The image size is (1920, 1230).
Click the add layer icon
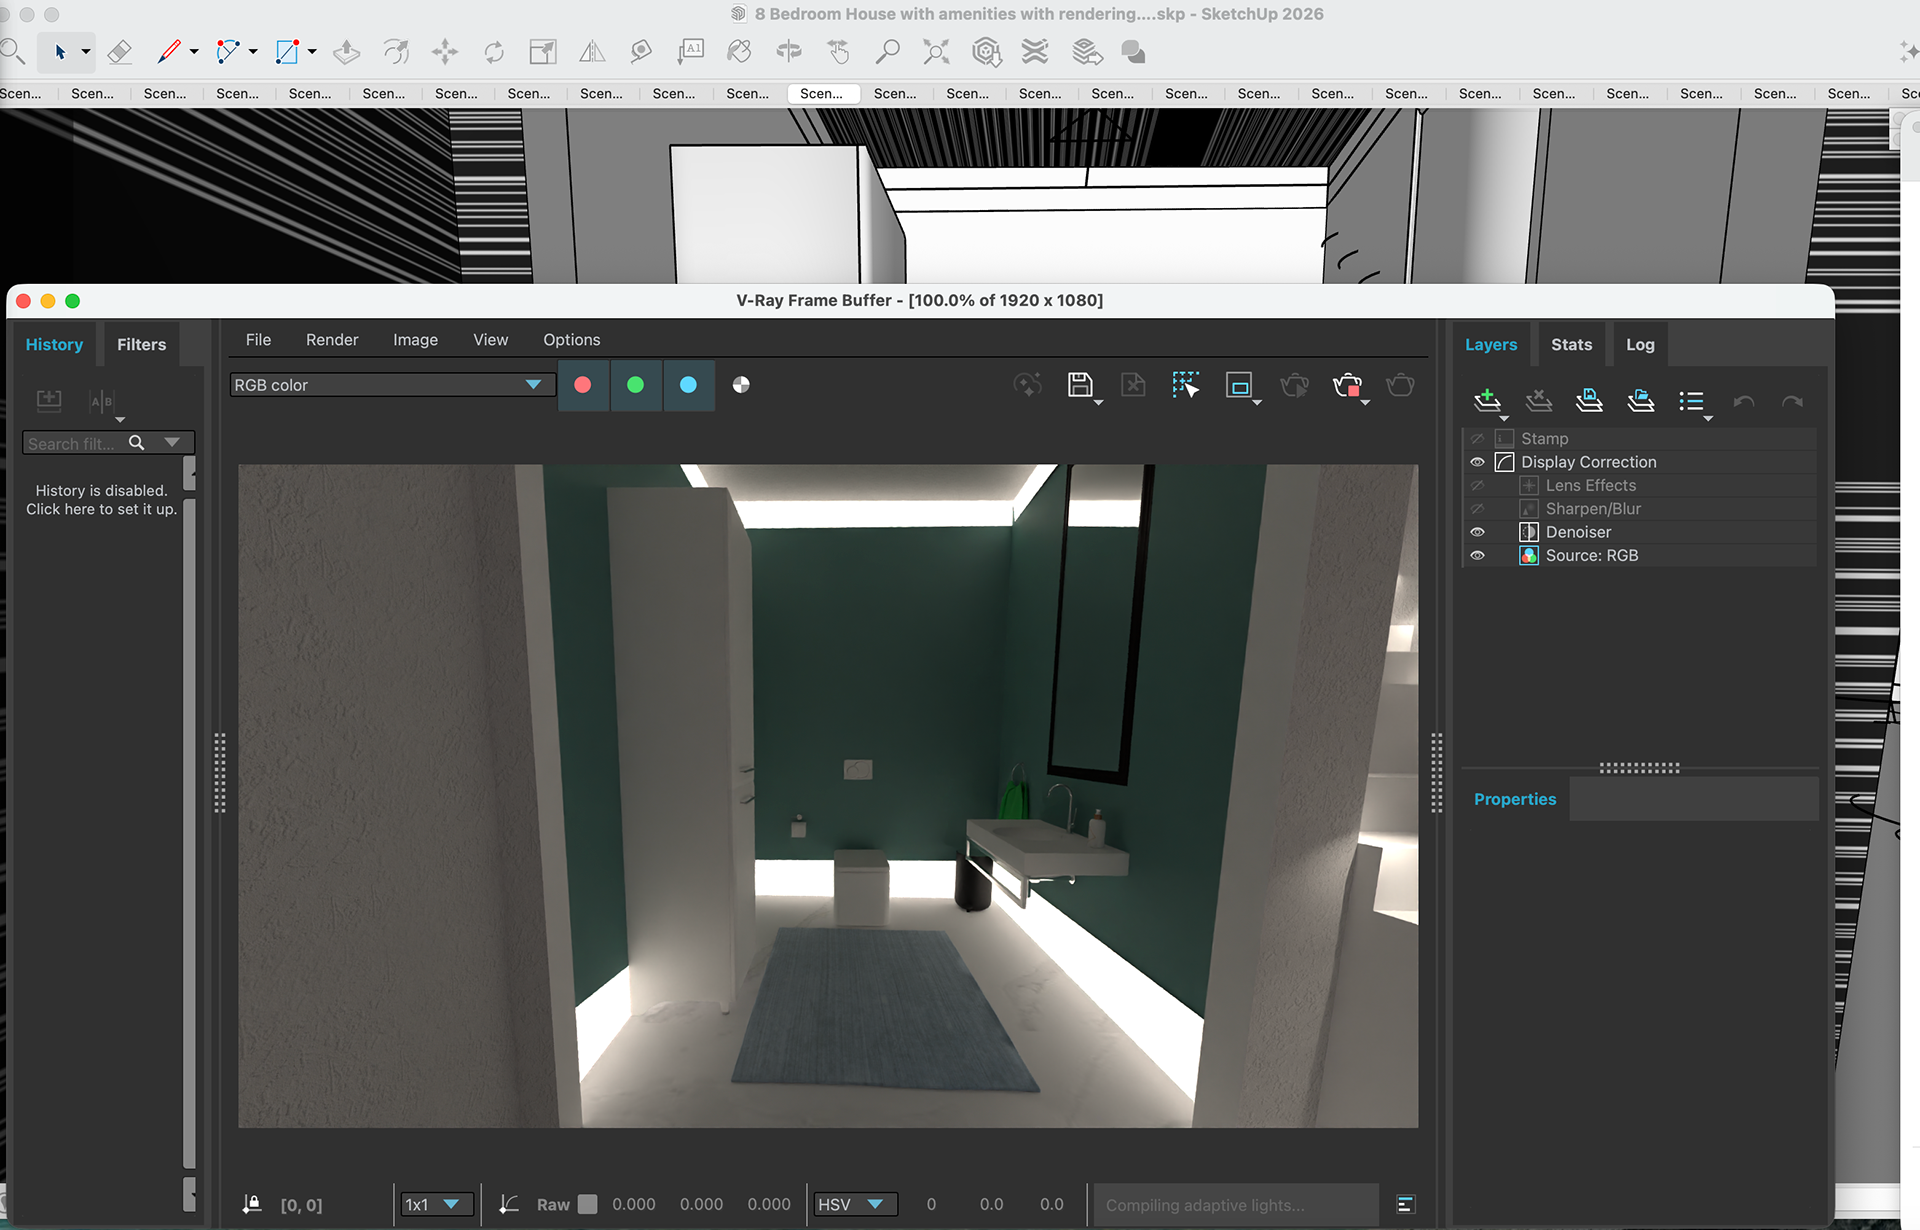(1487, 401)
